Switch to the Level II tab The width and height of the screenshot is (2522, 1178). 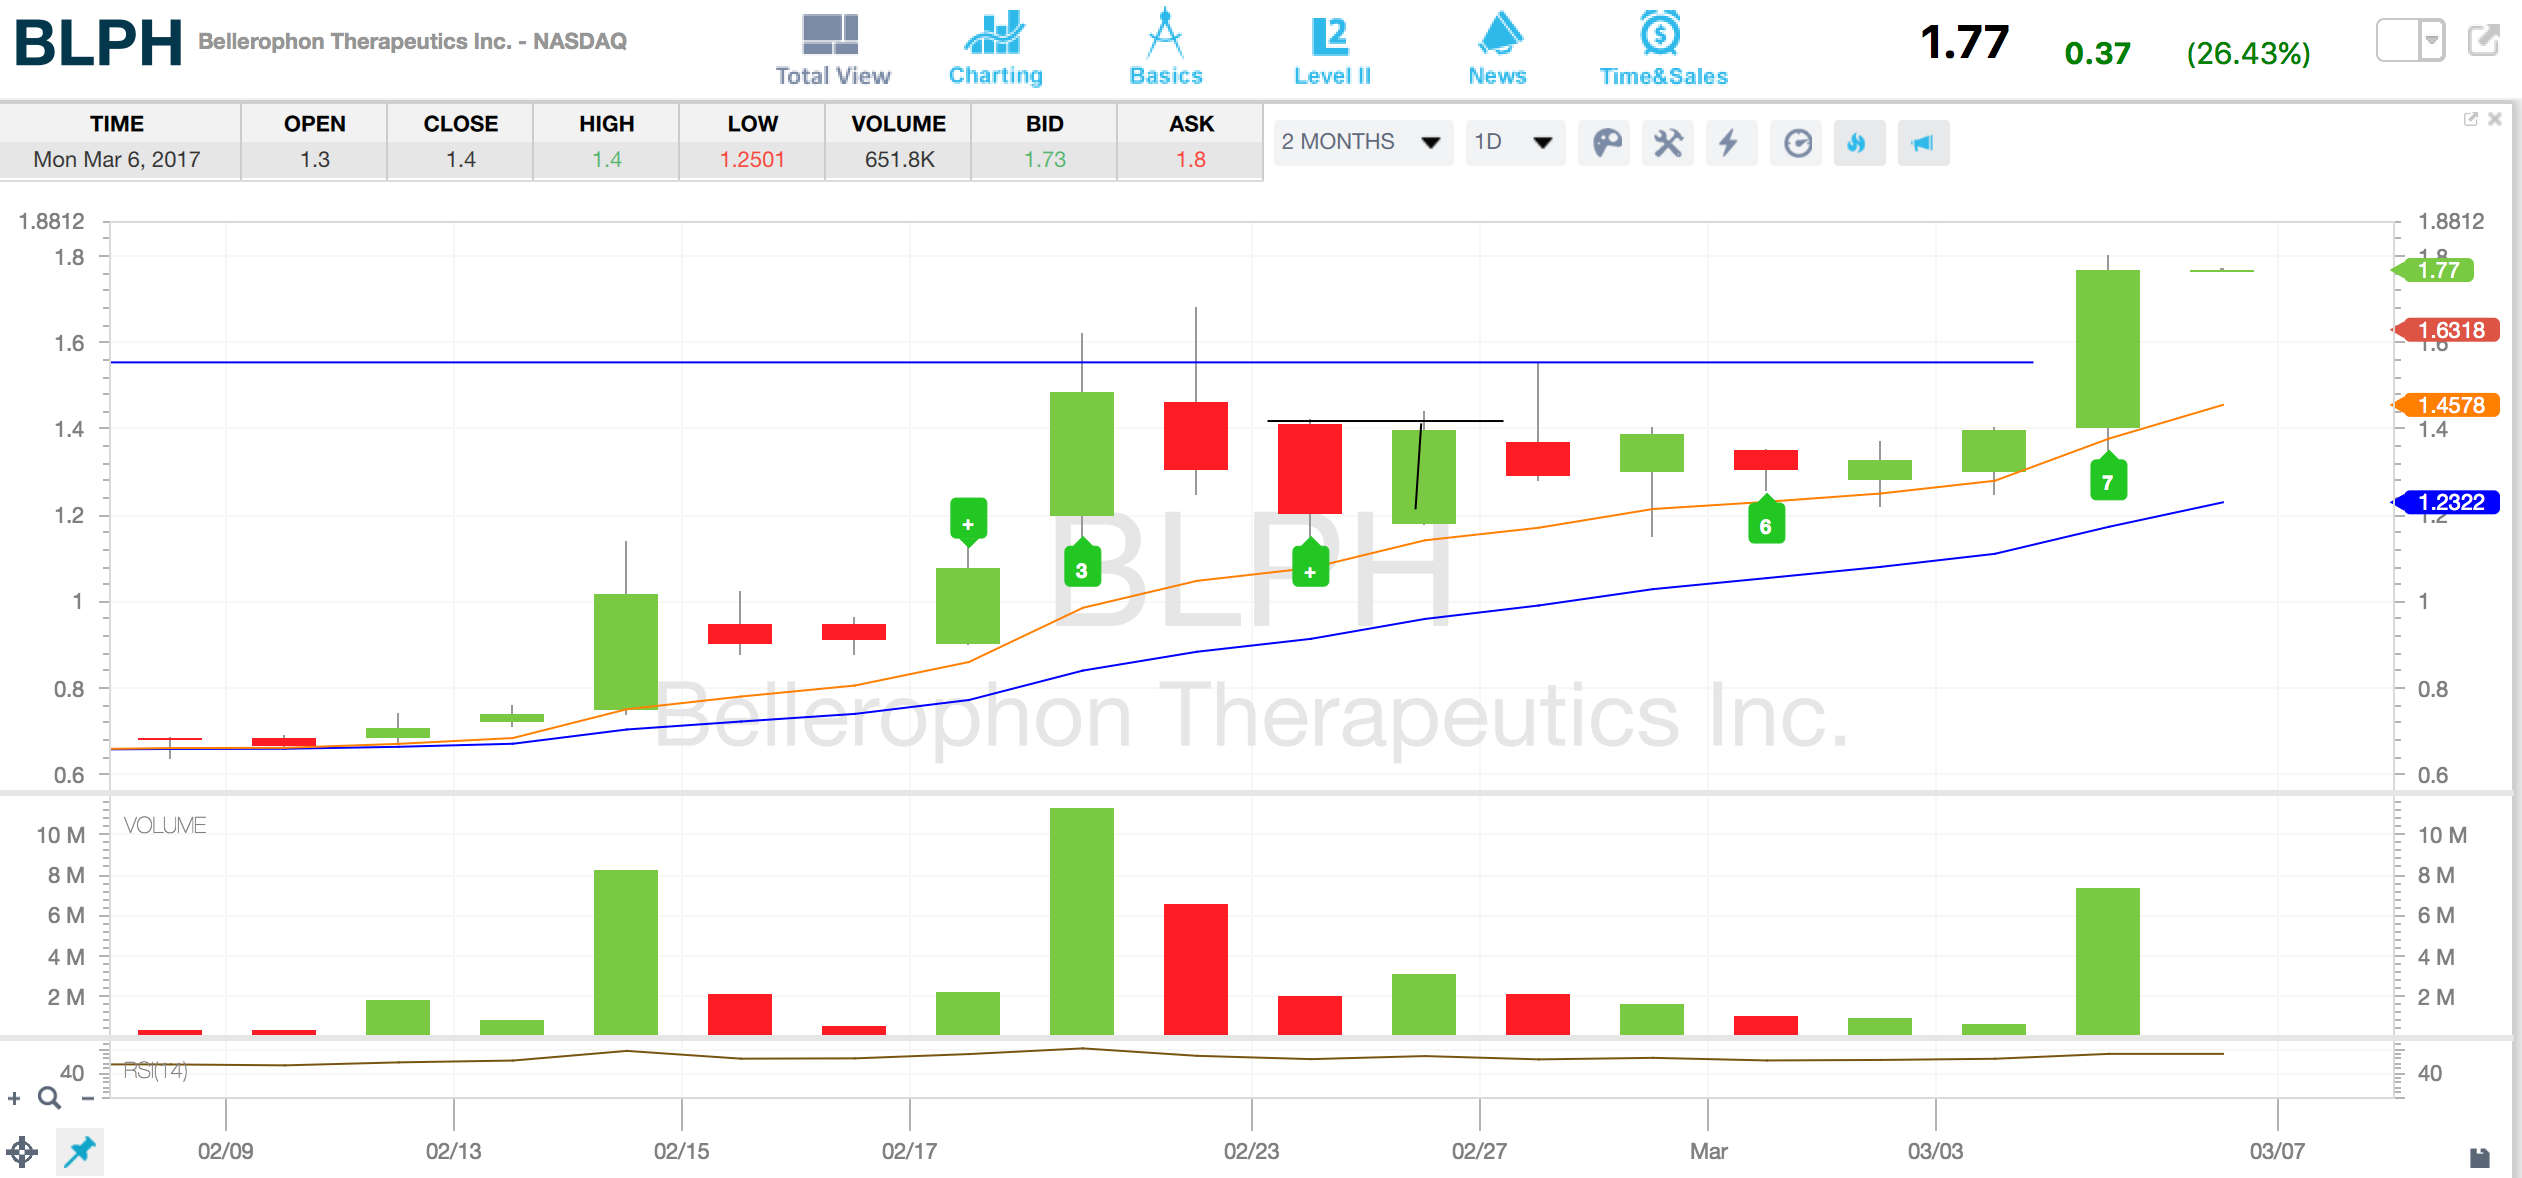coord(1331,49)
